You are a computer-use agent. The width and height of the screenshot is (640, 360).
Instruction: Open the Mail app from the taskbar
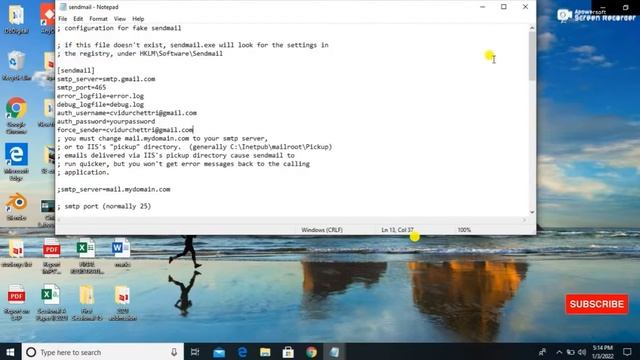[219, 352]
